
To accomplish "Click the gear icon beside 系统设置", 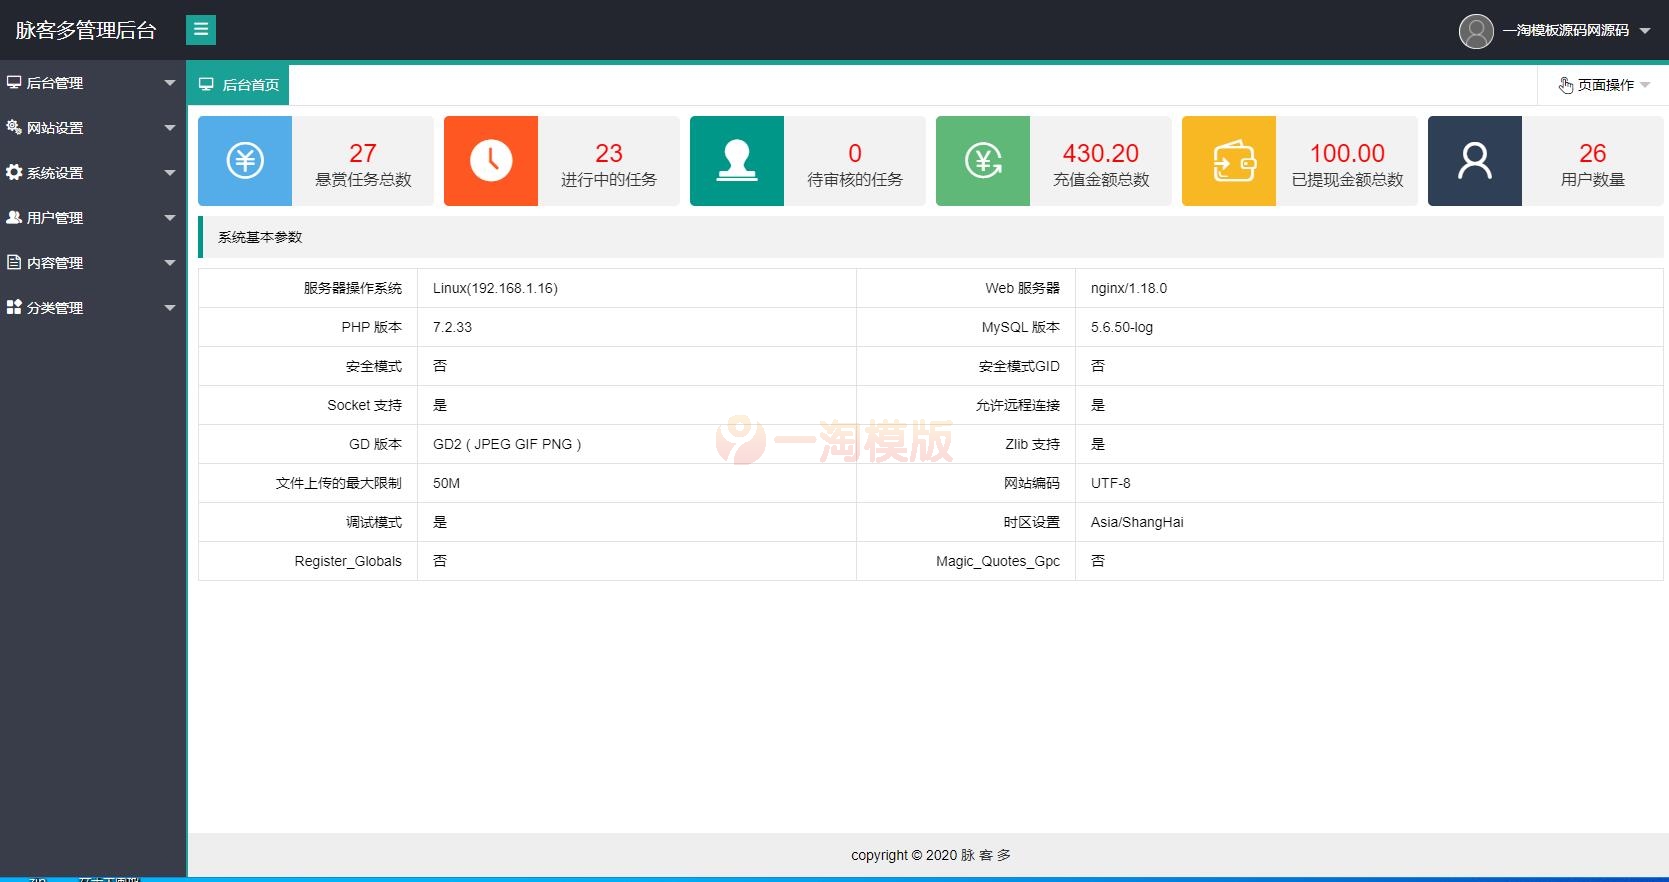I will [x=14, y=172].
